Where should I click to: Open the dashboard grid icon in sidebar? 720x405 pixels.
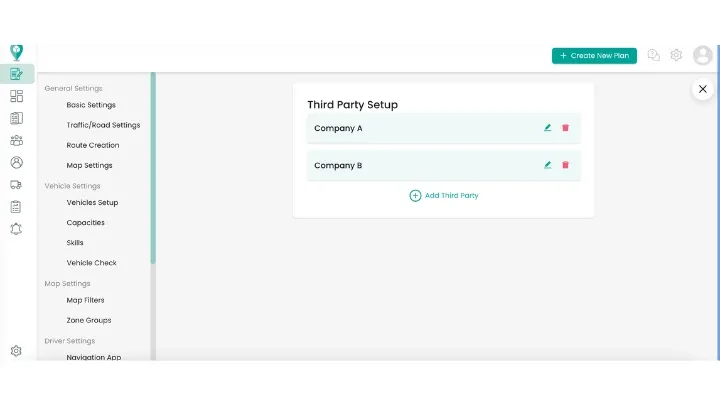pos(16,96)
